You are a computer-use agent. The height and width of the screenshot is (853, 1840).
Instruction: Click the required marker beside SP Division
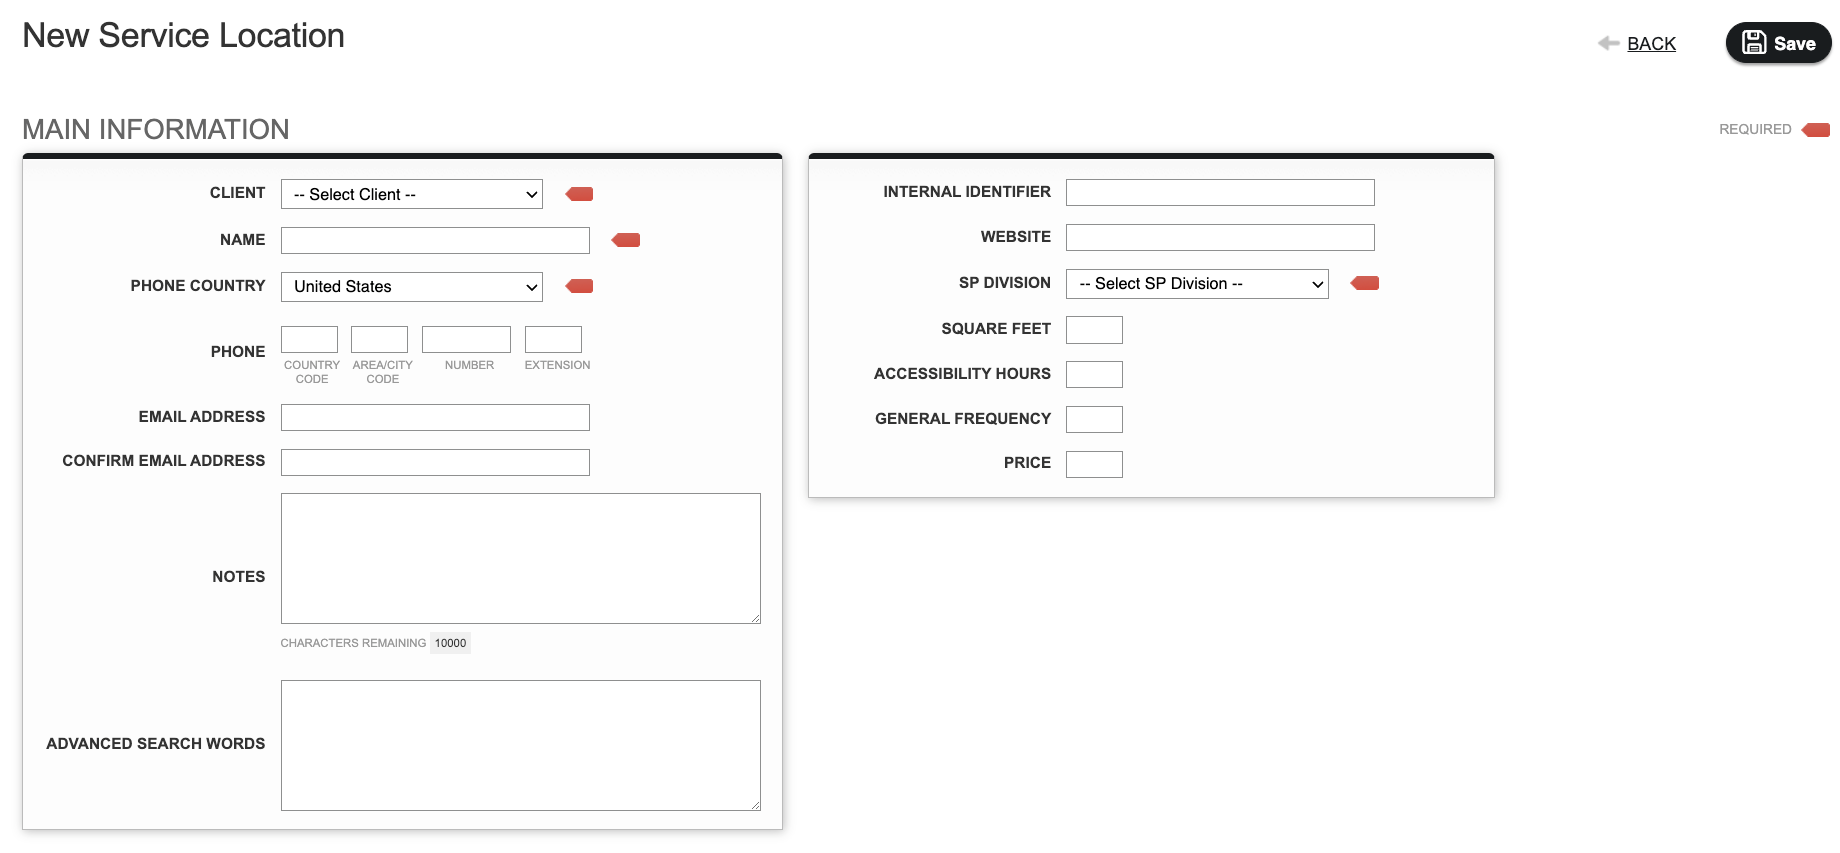[1365, 283]
